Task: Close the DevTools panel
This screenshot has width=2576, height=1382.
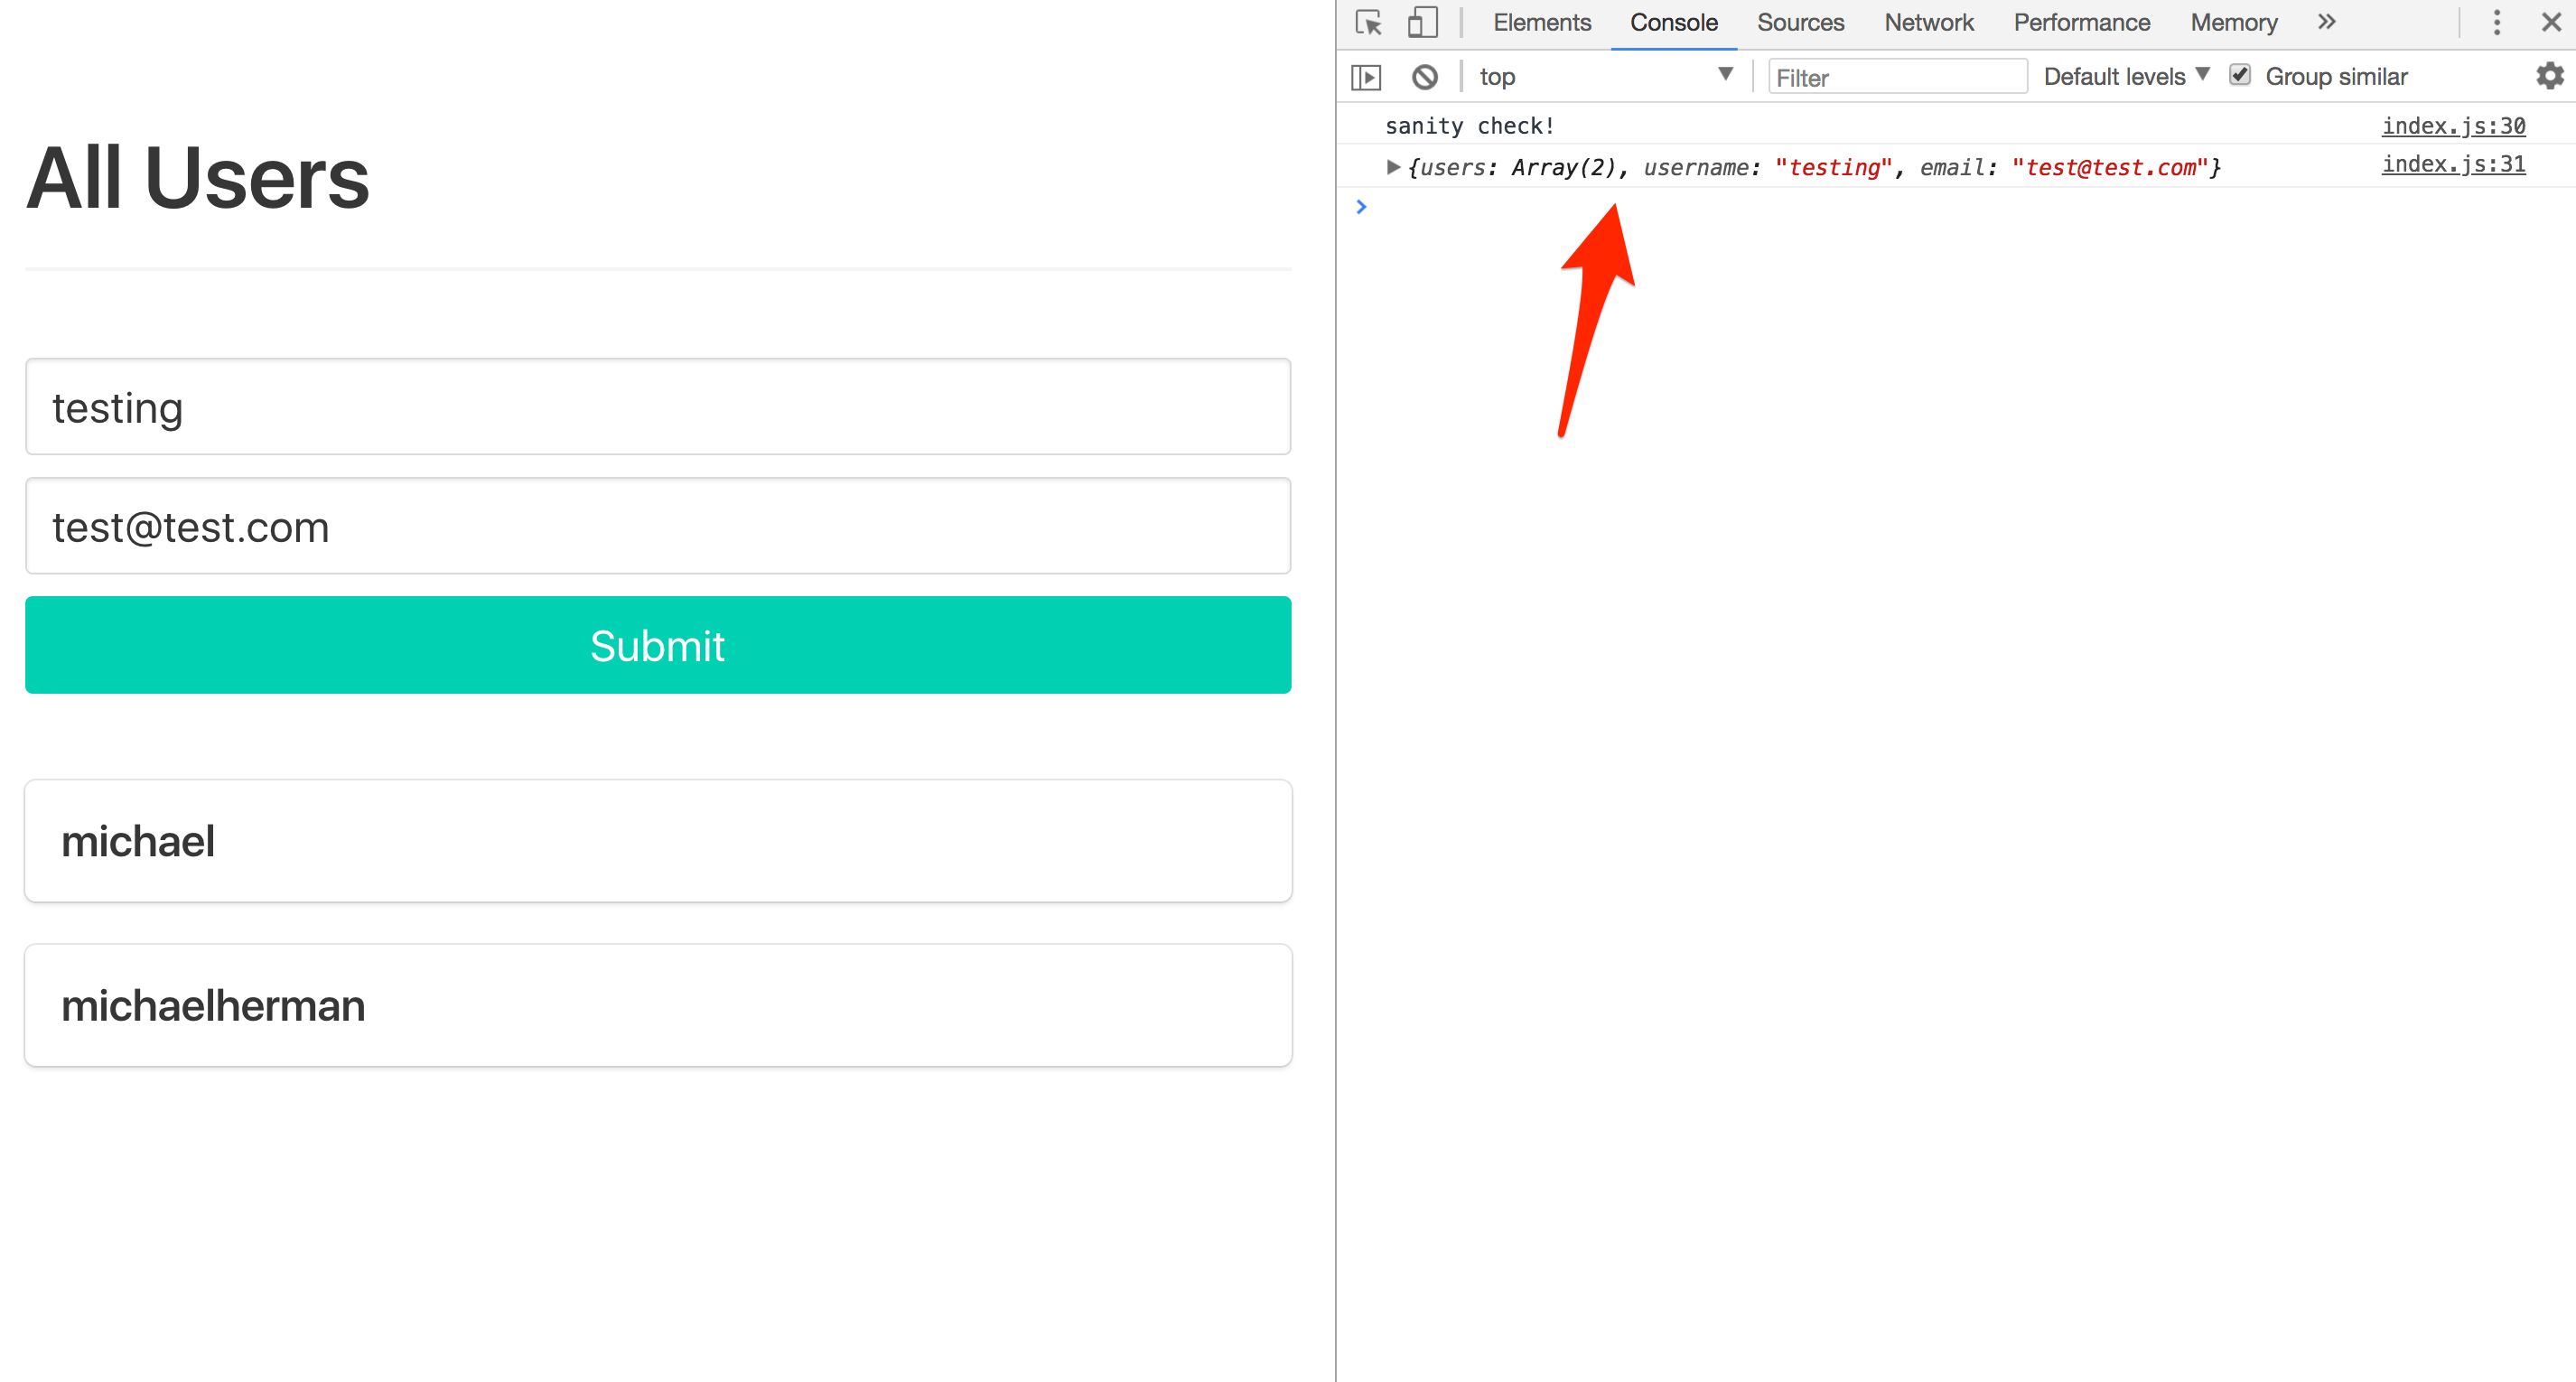Action: pos(2551,23)
